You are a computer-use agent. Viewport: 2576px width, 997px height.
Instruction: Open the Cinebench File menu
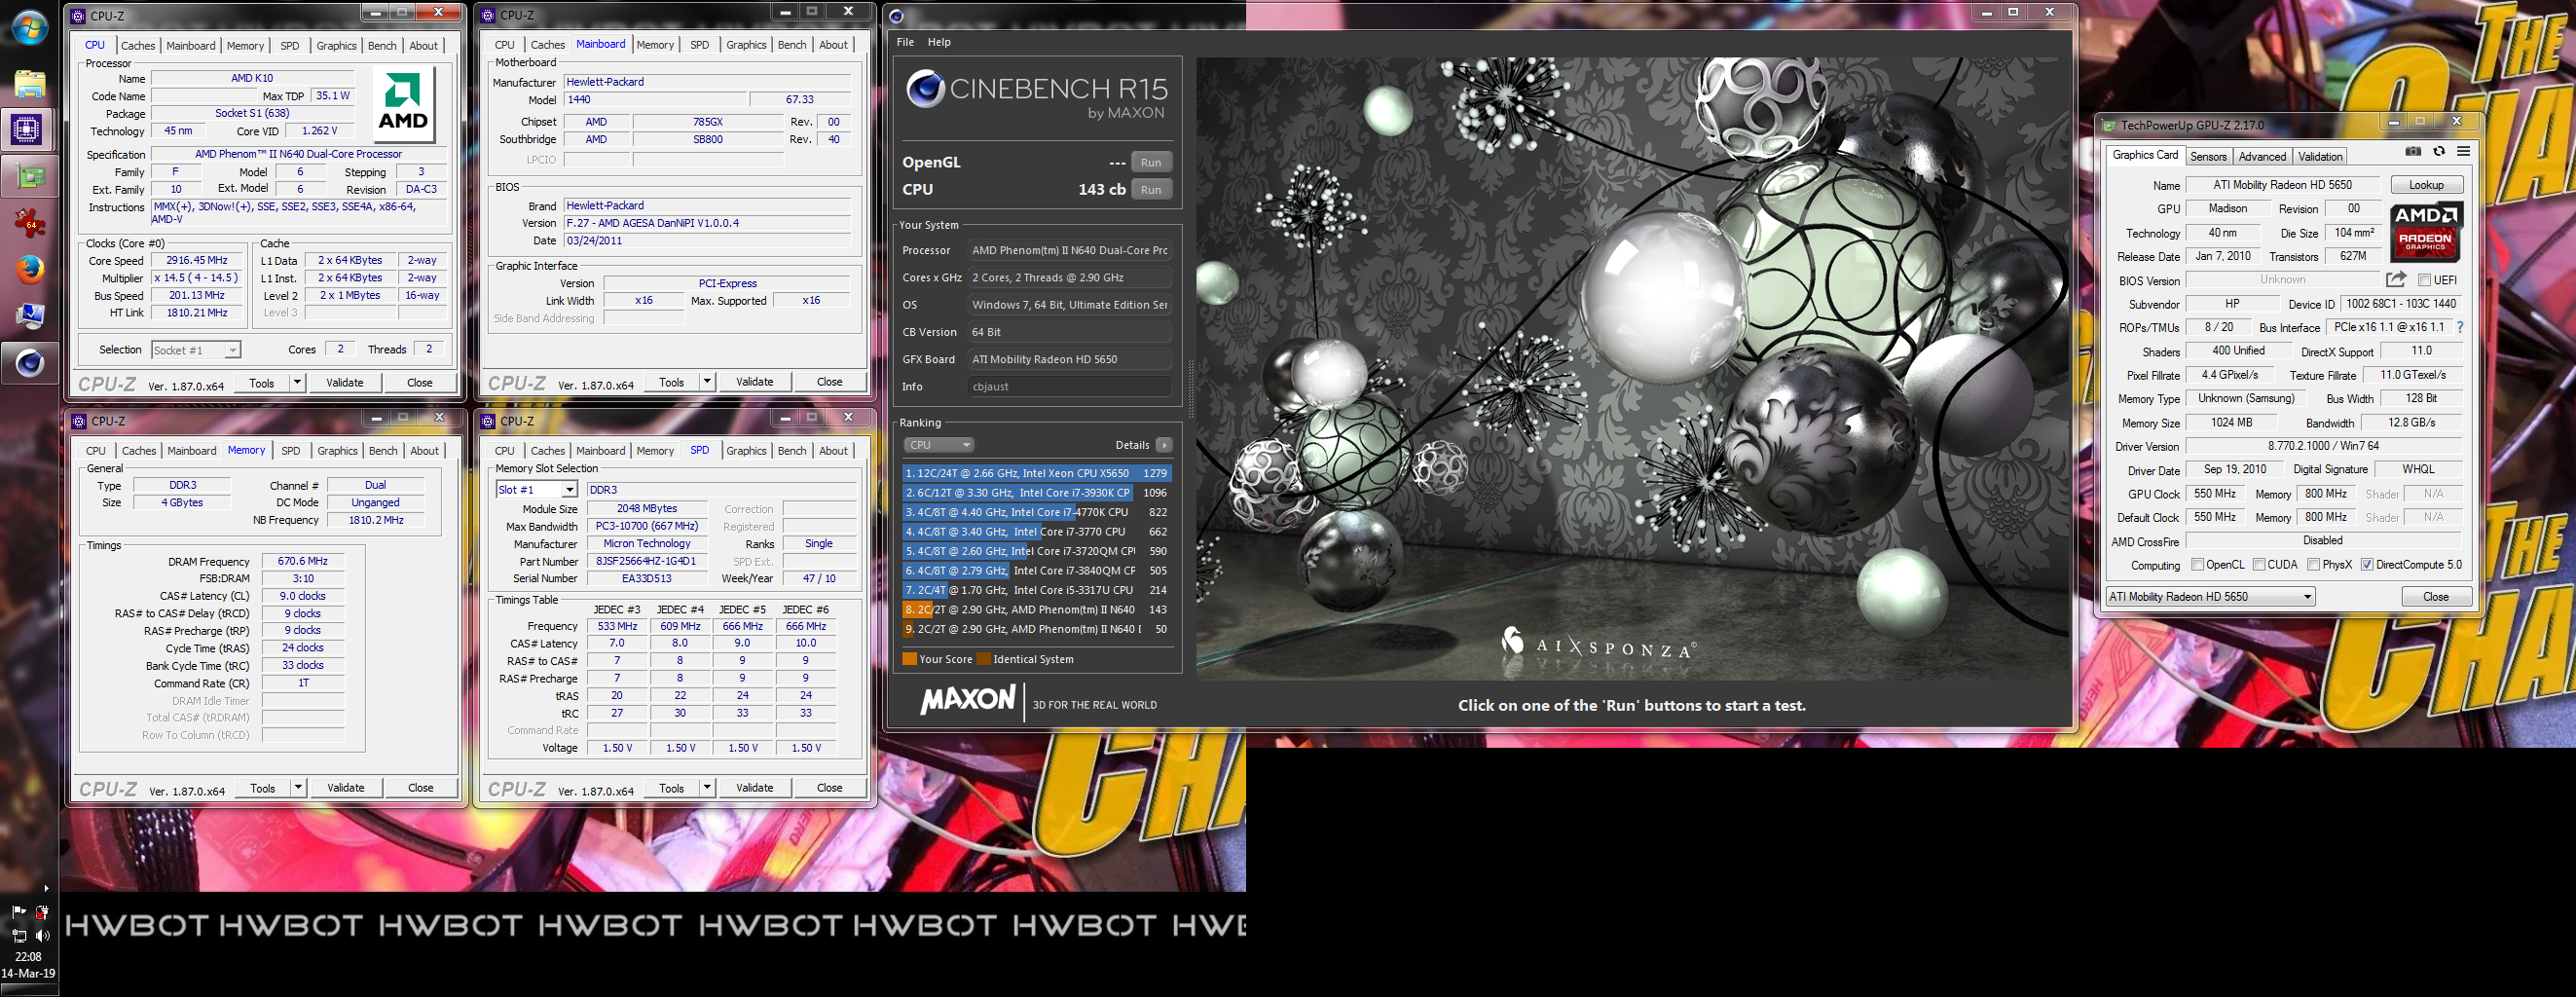coord(905,42)
